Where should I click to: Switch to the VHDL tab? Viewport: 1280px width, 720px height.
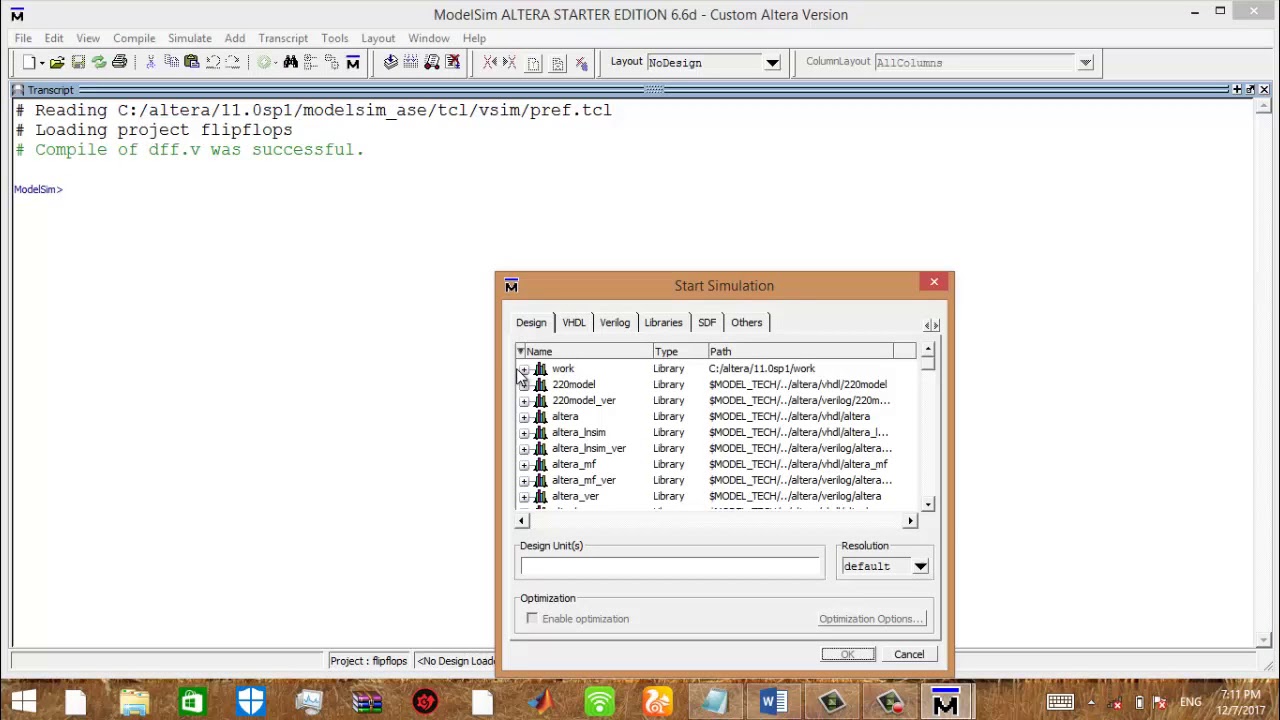pos(574,322)
